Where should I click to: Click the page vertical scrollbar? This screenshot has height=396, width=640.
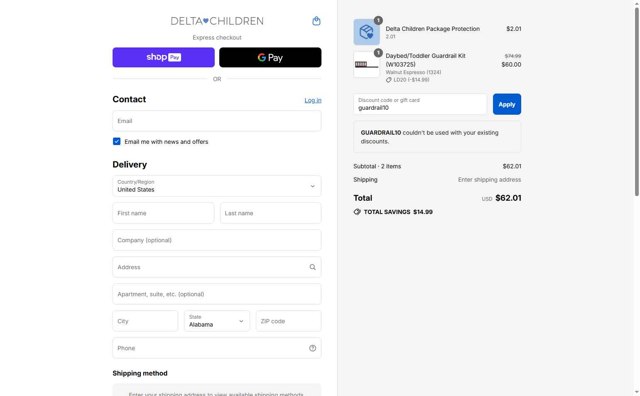[636, 102]
